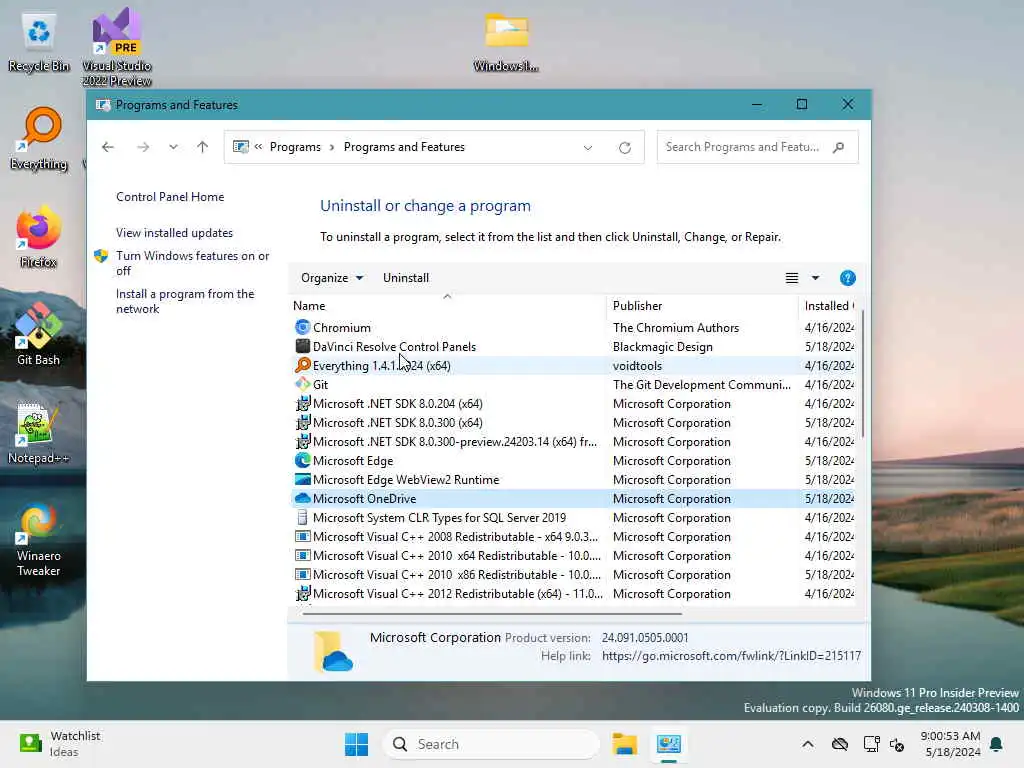Open the Organize dropdown menu
Viewport: 1024px width, 768px height.
click(332, 278)
